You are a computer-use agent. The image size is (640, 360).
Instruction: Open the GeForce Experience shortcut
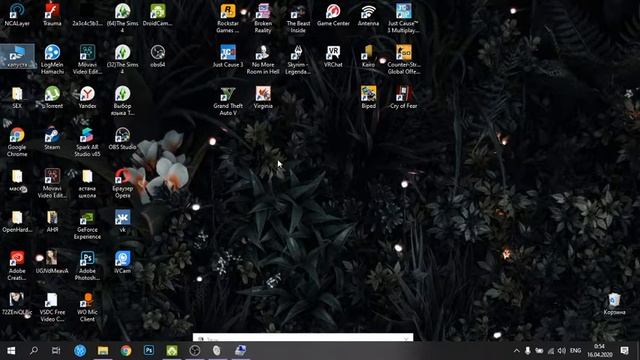(x=87, y=225)
